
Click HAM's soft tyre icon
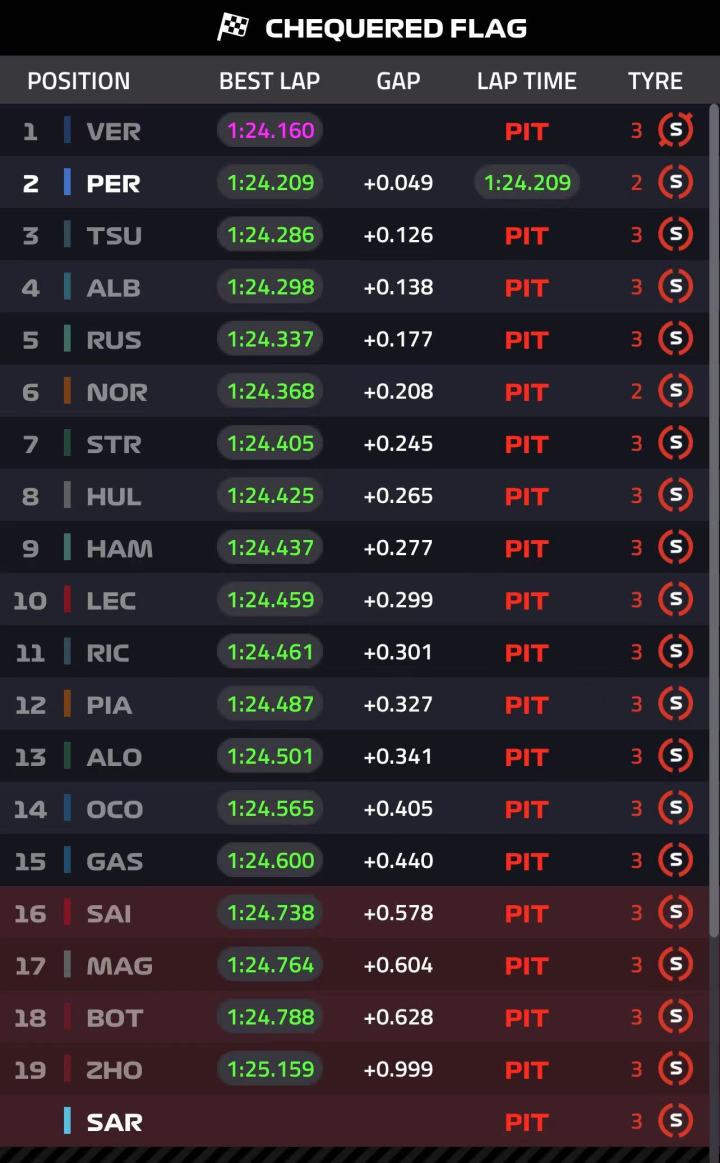pos(676,547)
